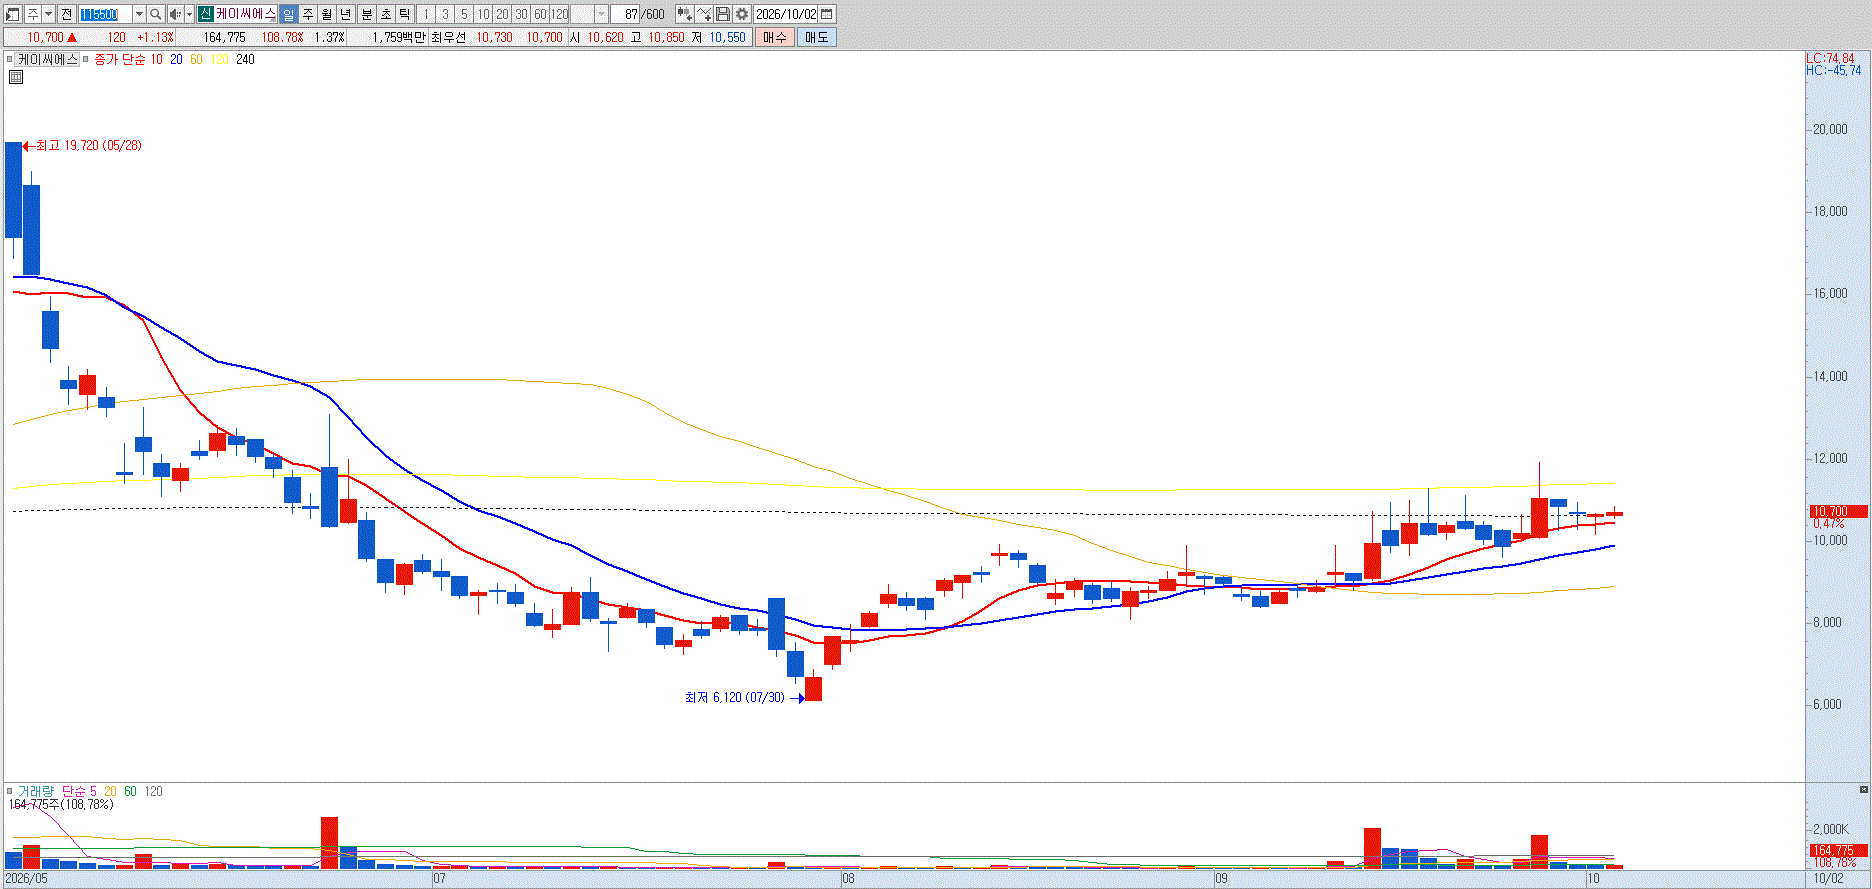Click the 주 selector box at top-left

33,14
